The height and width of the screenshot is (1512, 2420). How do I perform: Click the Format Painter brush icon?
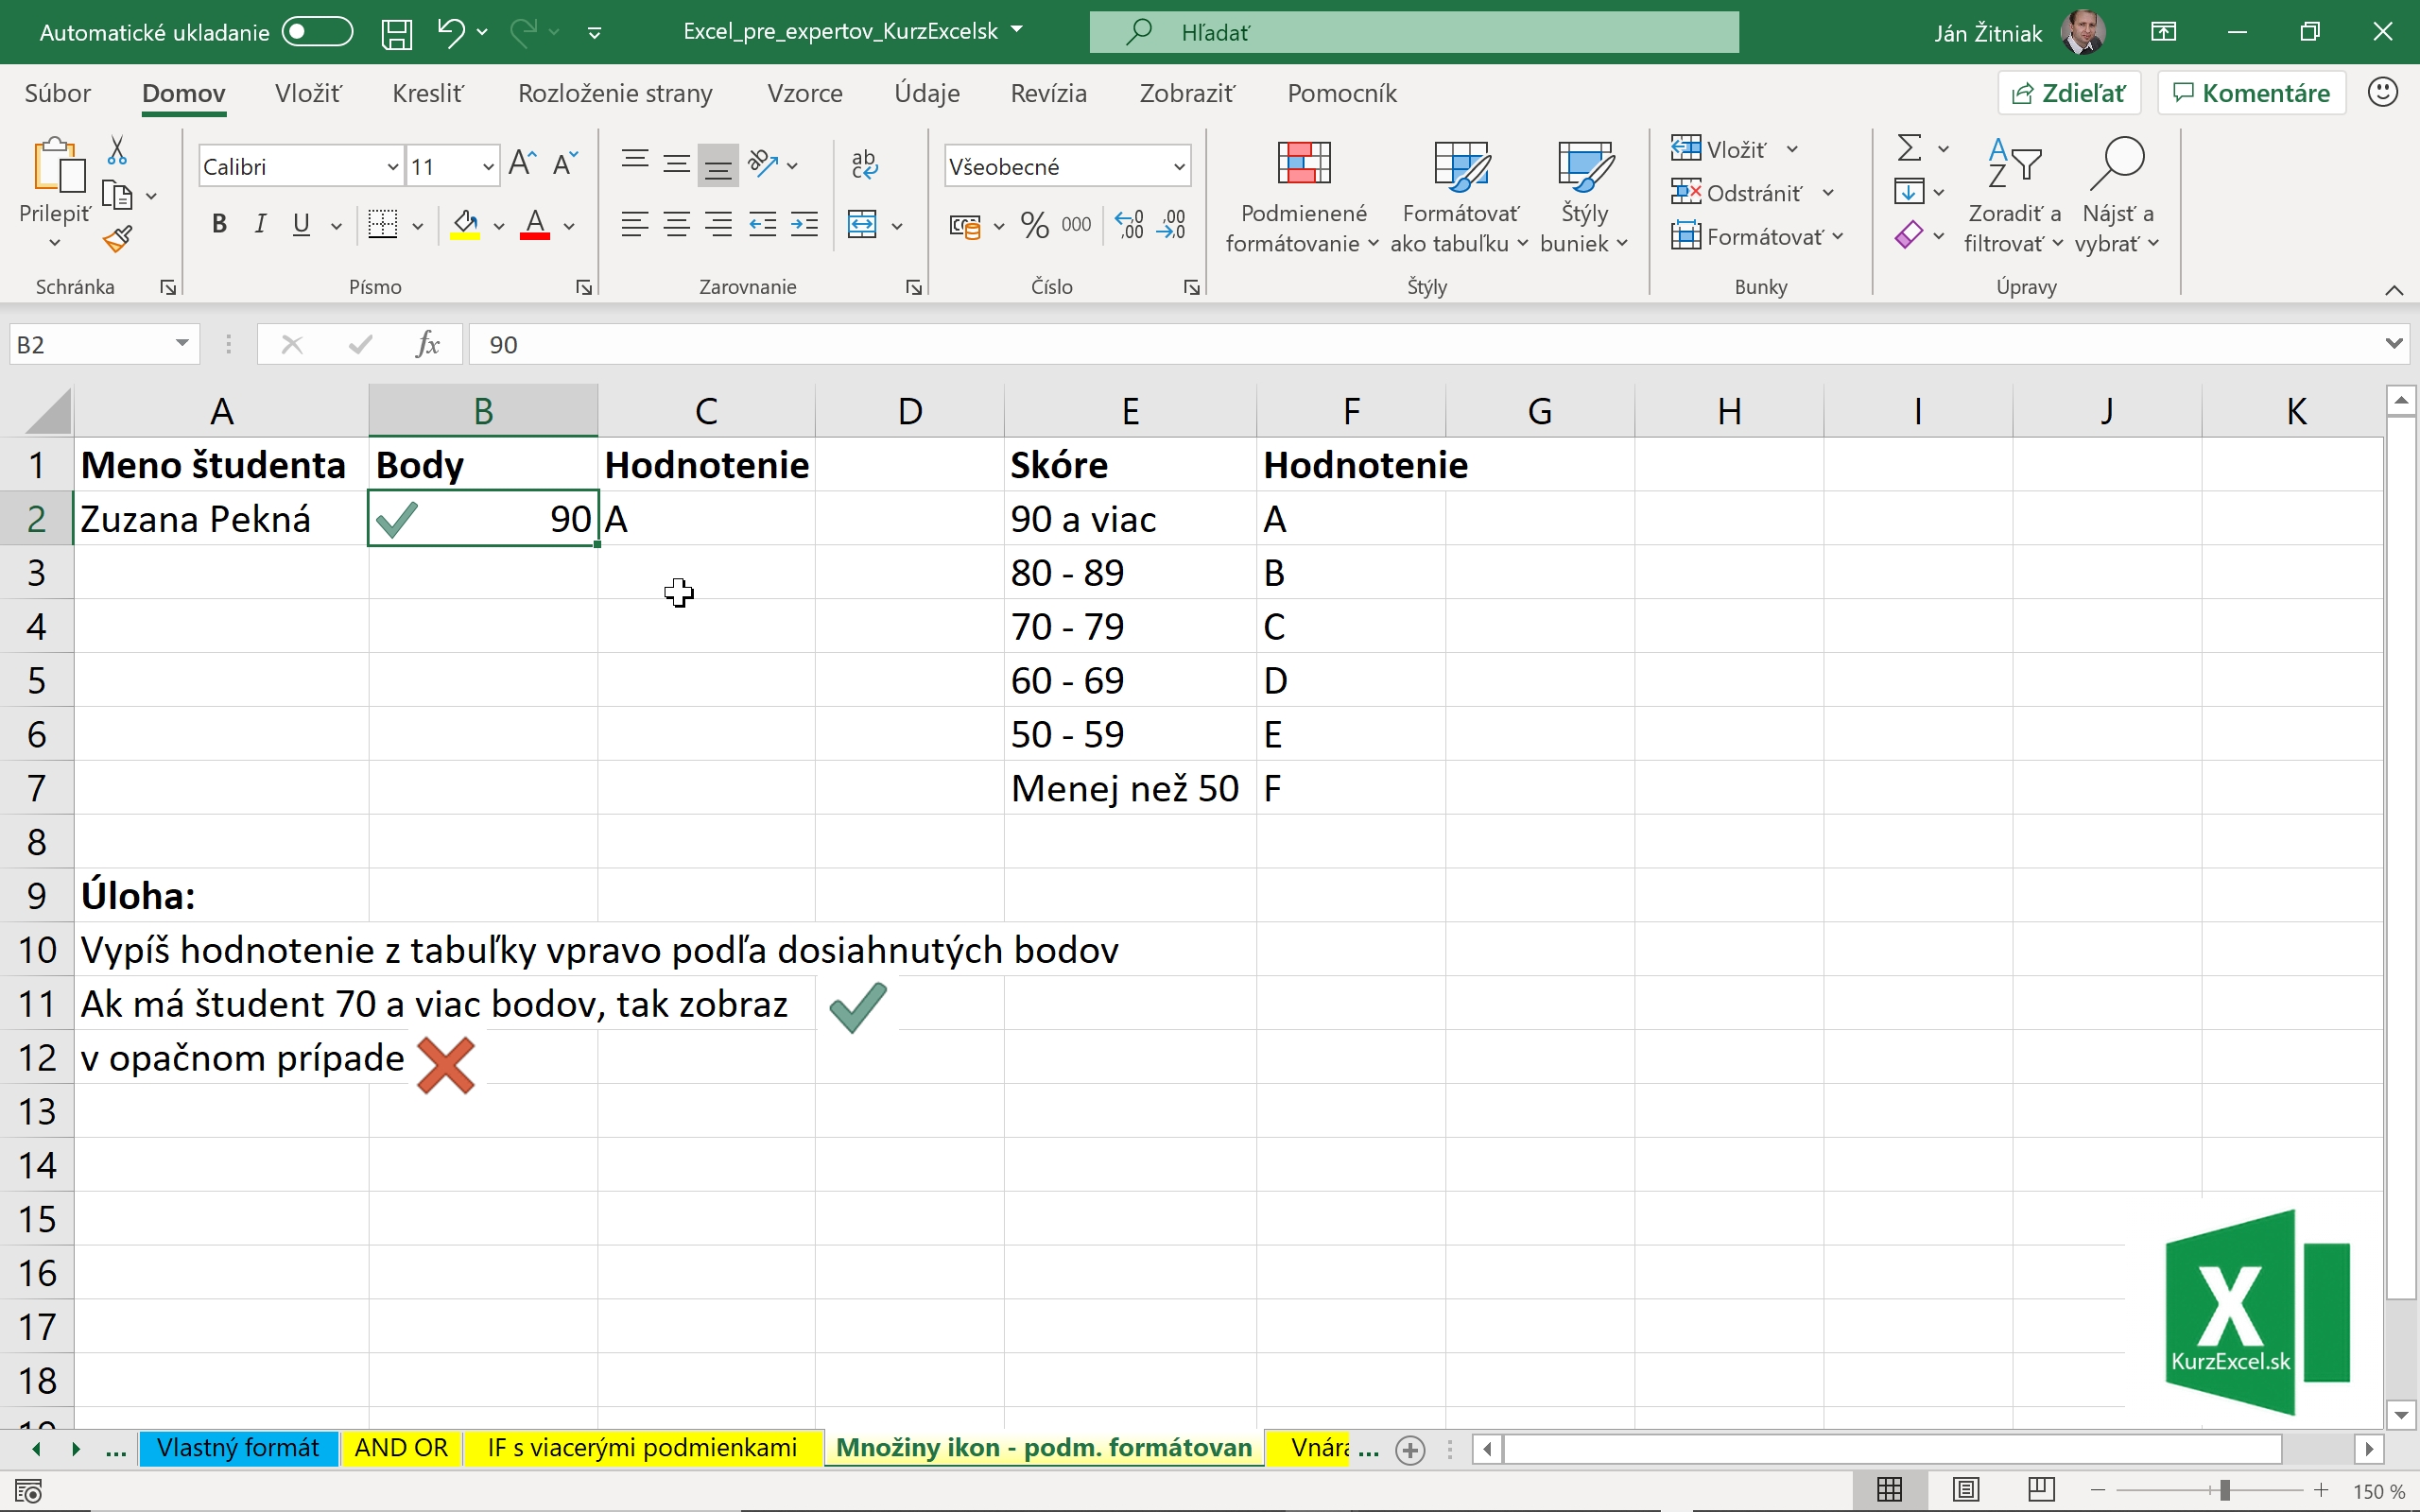(118, 239)
